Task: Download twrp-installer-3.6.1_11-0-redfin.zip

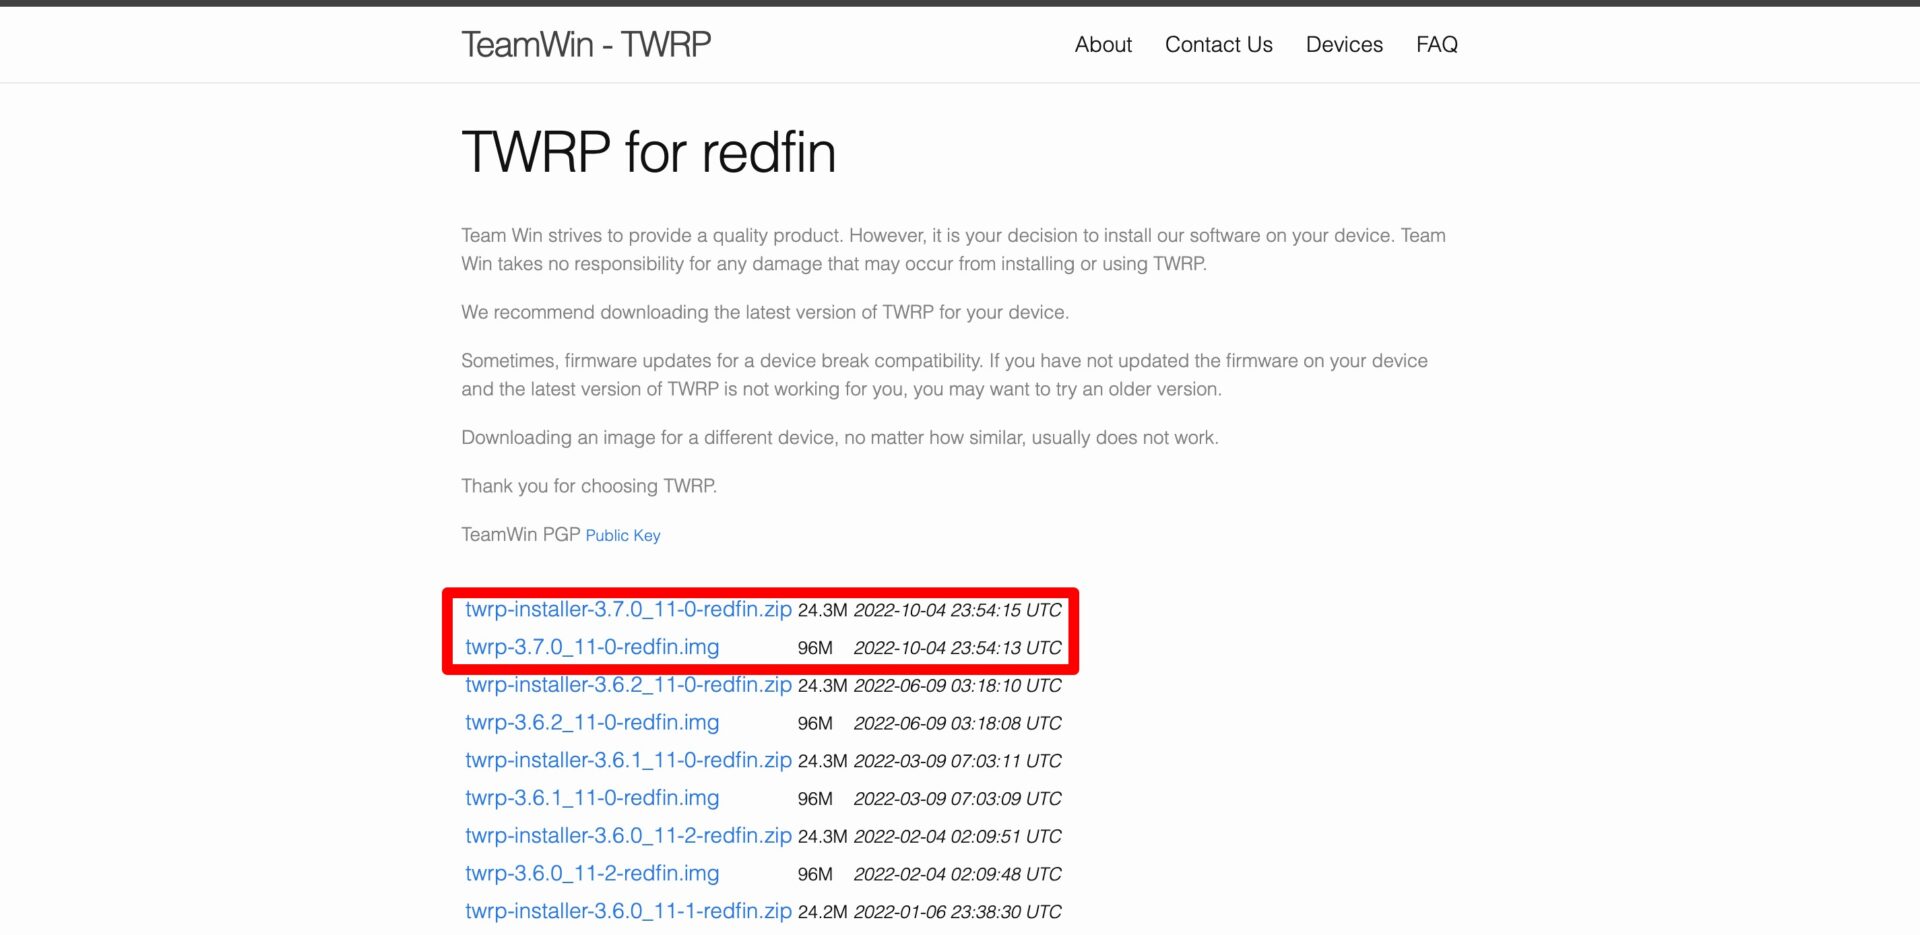Action: (627, 760)
